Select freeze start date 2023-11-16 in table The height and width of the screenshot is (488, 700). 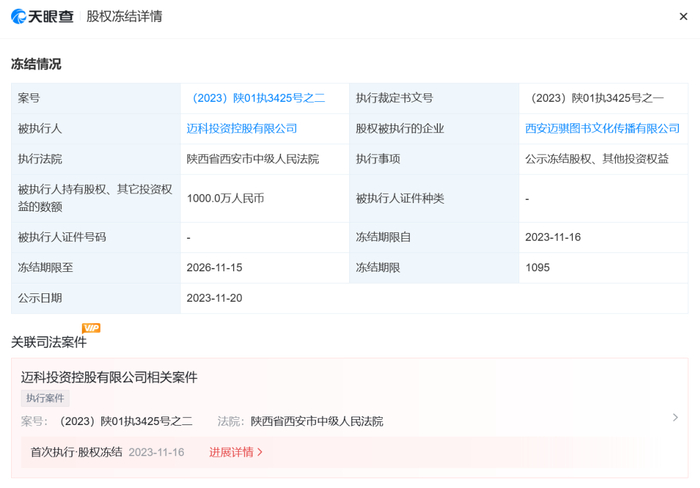coord(553,237)
